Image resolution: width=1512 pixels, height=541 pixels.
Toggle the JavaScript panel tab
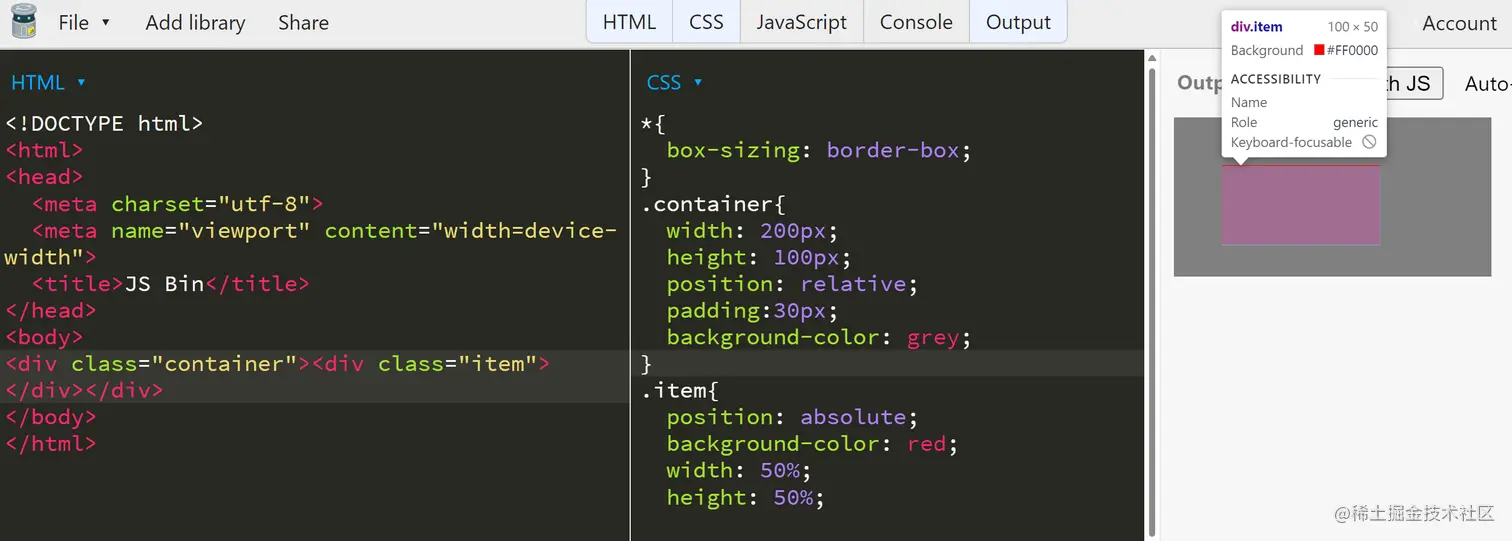pos(801,22)
